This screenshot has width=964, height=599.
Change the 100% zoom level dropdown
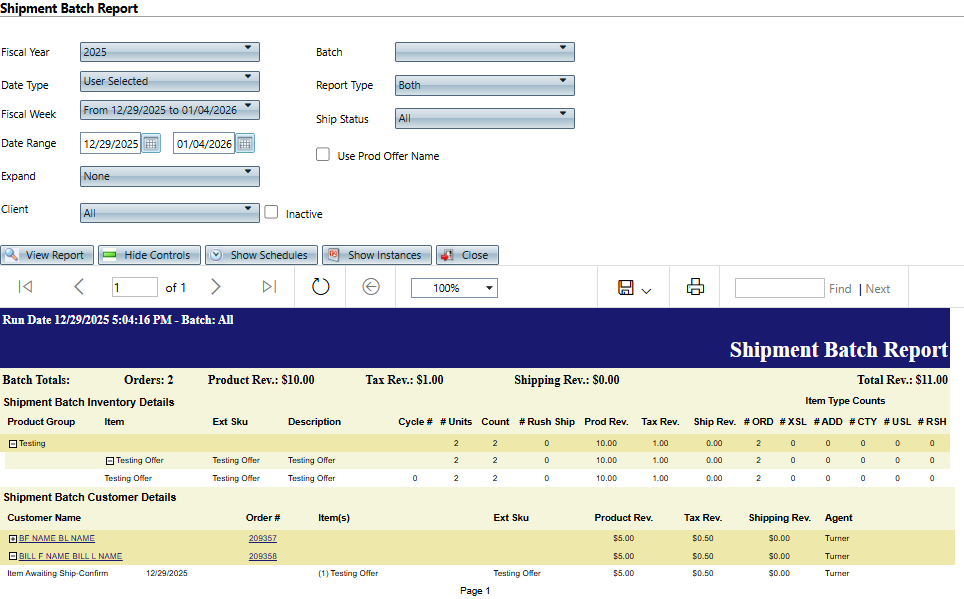(454, 288)
